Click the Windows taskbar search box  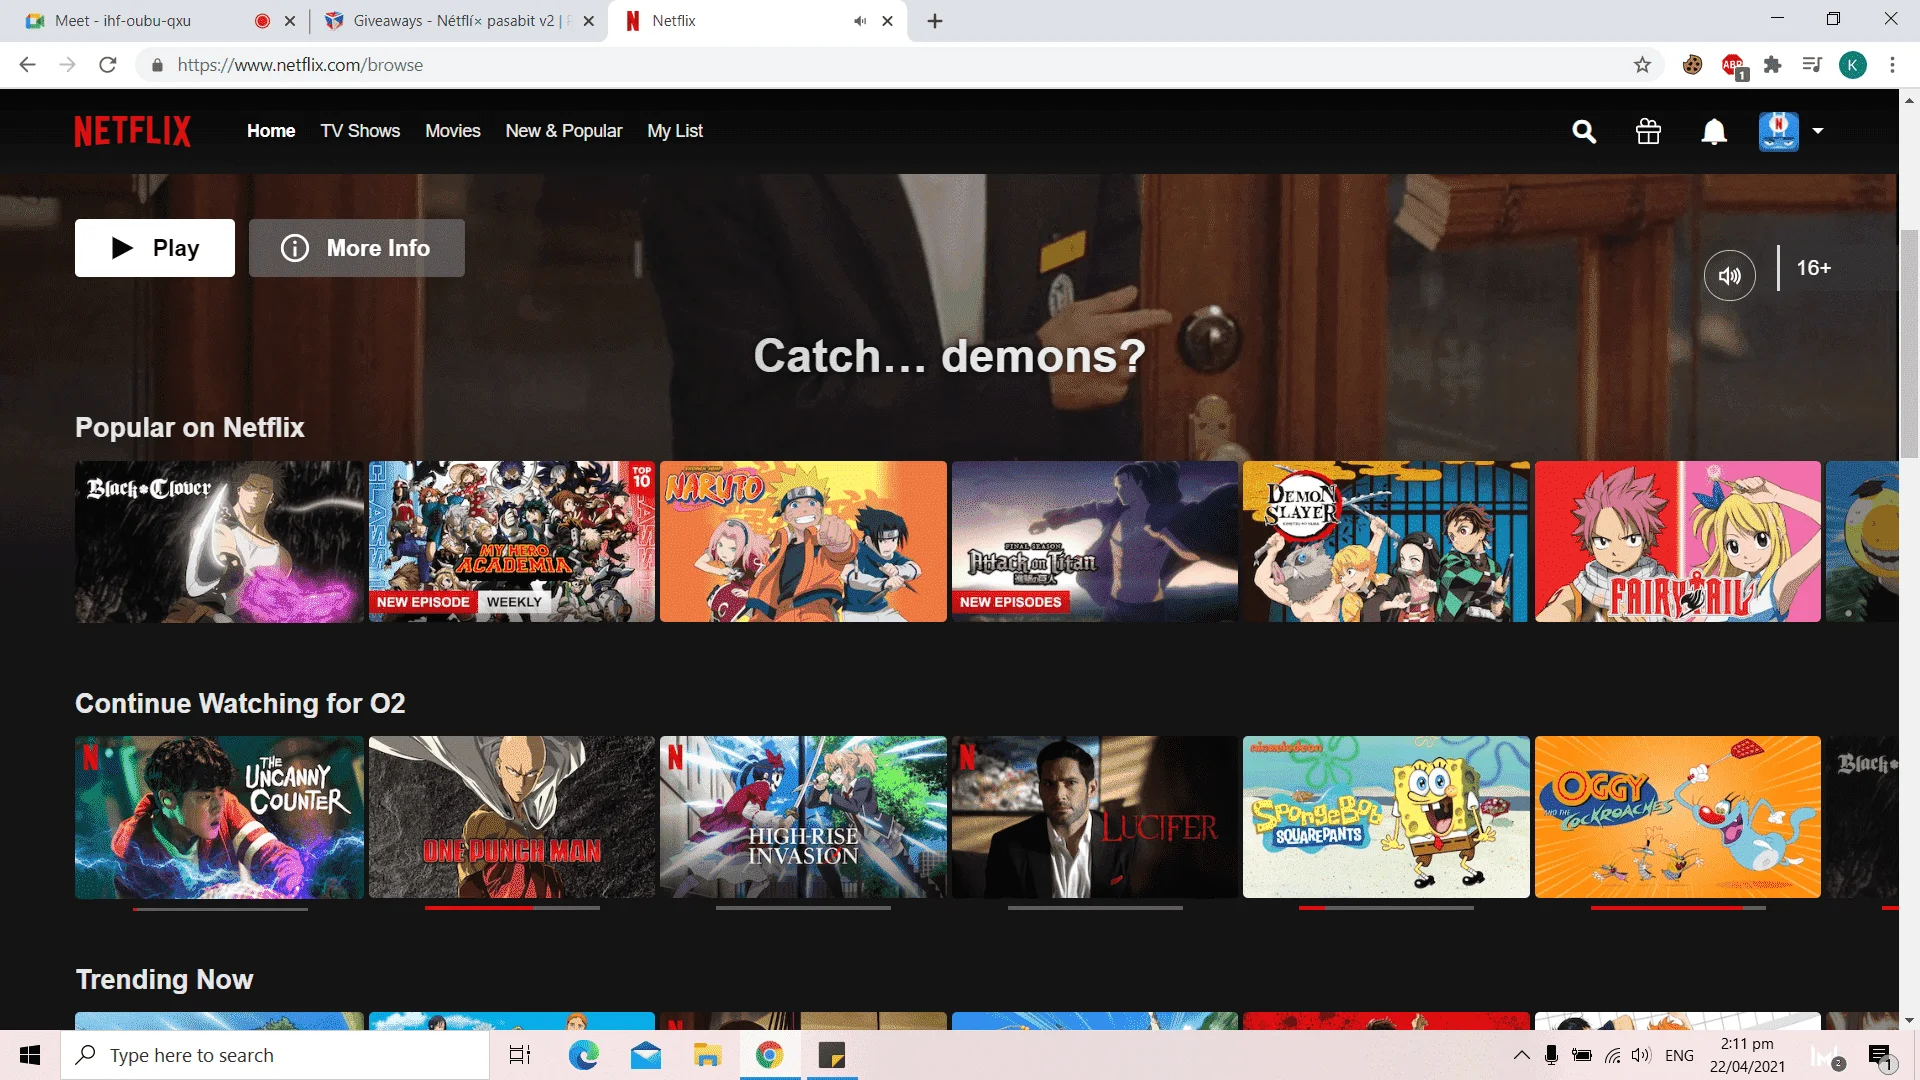[275, 1055]
